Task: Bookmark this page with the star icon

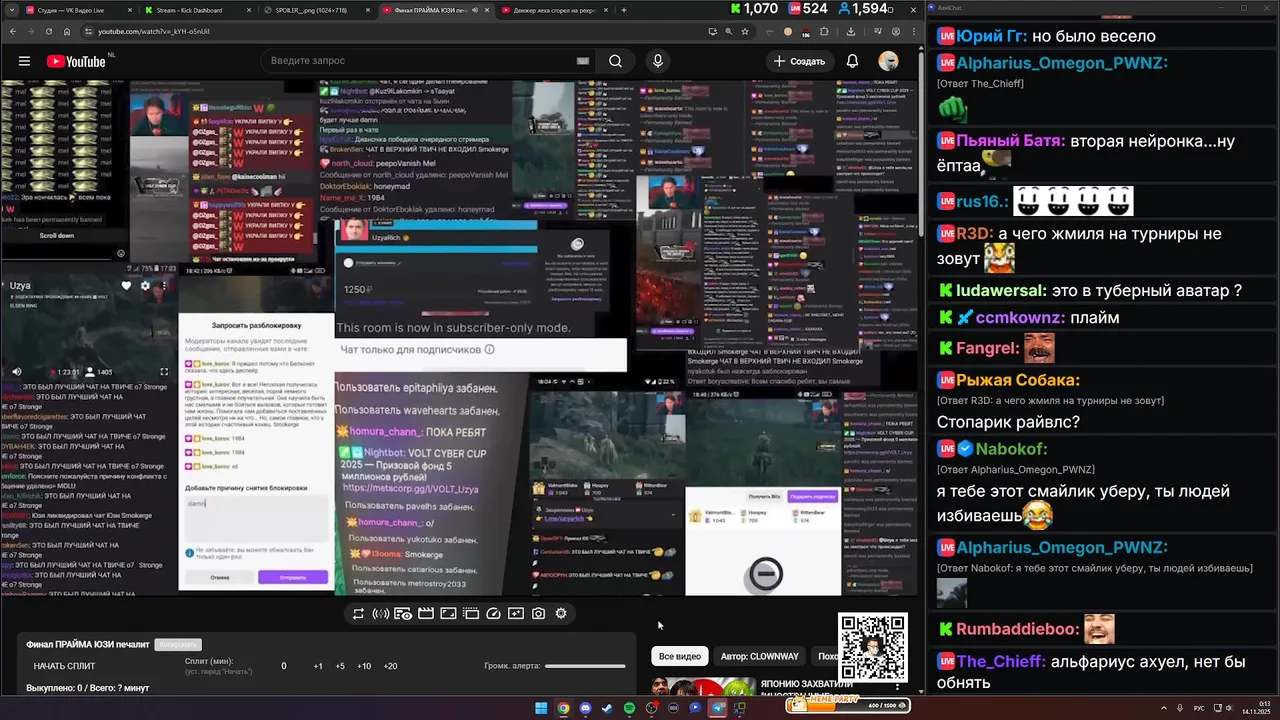Action: tap(745, 31)
